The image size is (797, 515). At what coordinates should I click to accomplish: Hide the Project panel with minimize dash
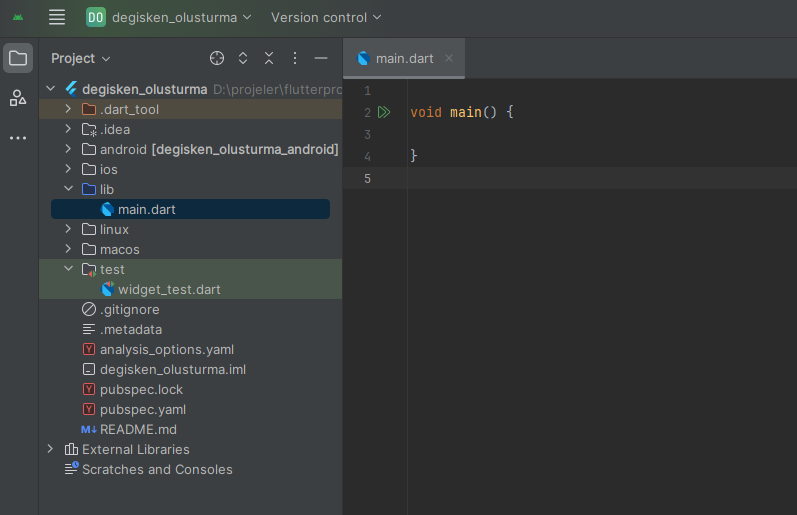(x=321, y=58)
